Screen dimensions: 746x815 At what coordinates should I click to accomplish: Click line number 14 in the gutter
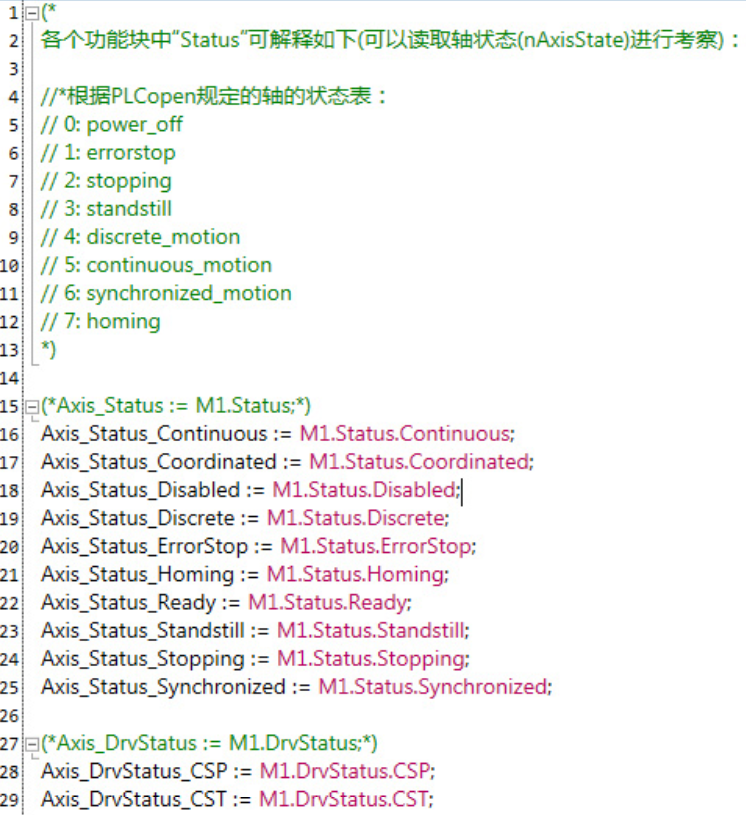[10, 378]
